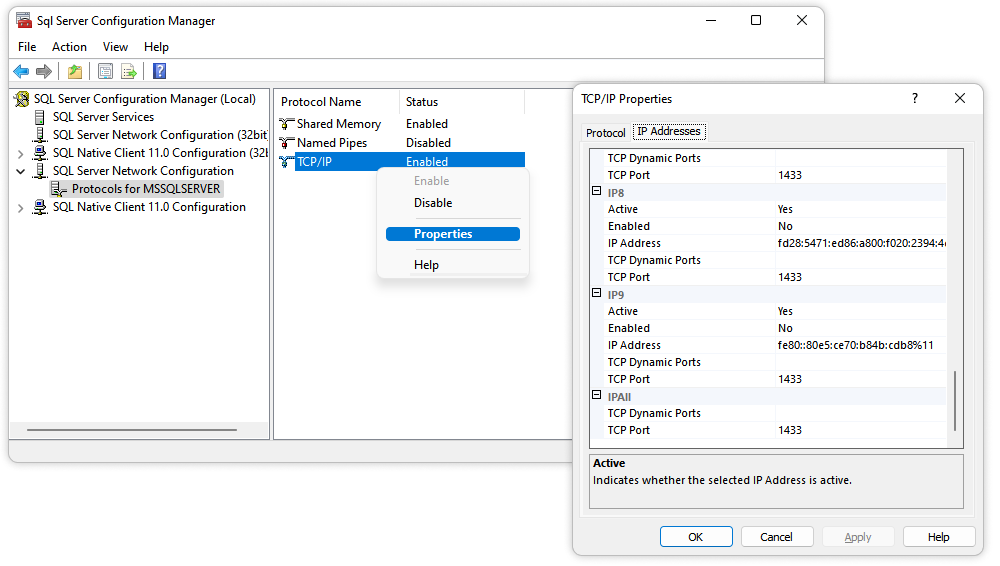Click the property grid vertical scrollbar
The image size is (1000, 566).
coord(955,401)
